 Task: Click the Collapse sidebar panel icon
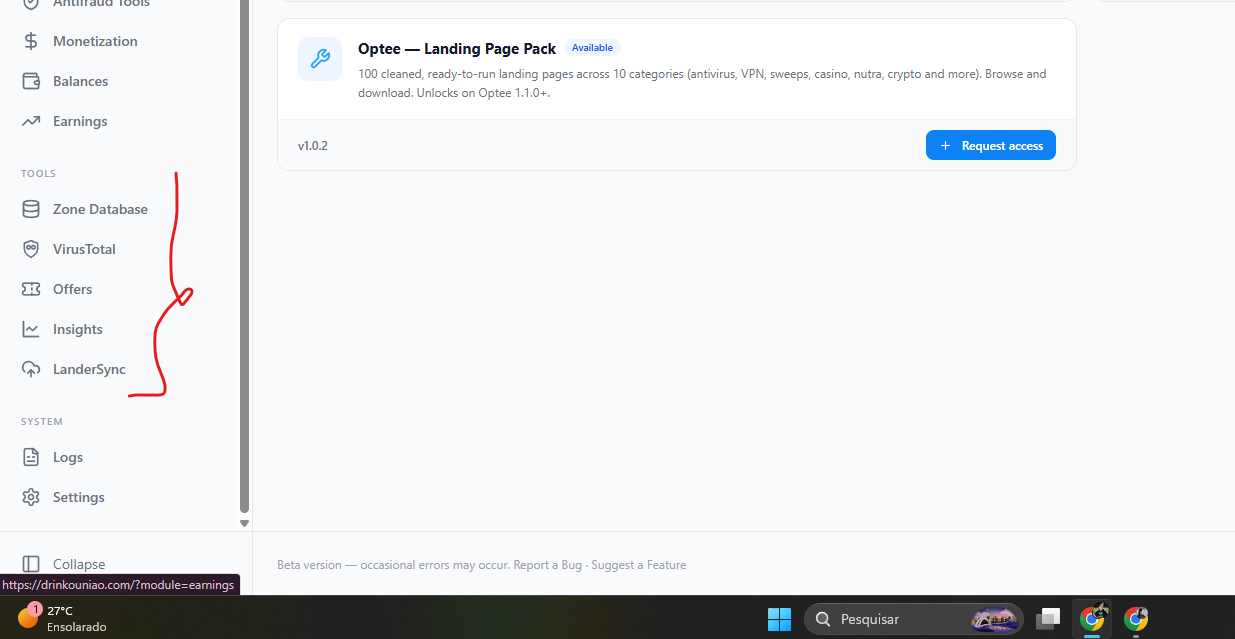31,564
